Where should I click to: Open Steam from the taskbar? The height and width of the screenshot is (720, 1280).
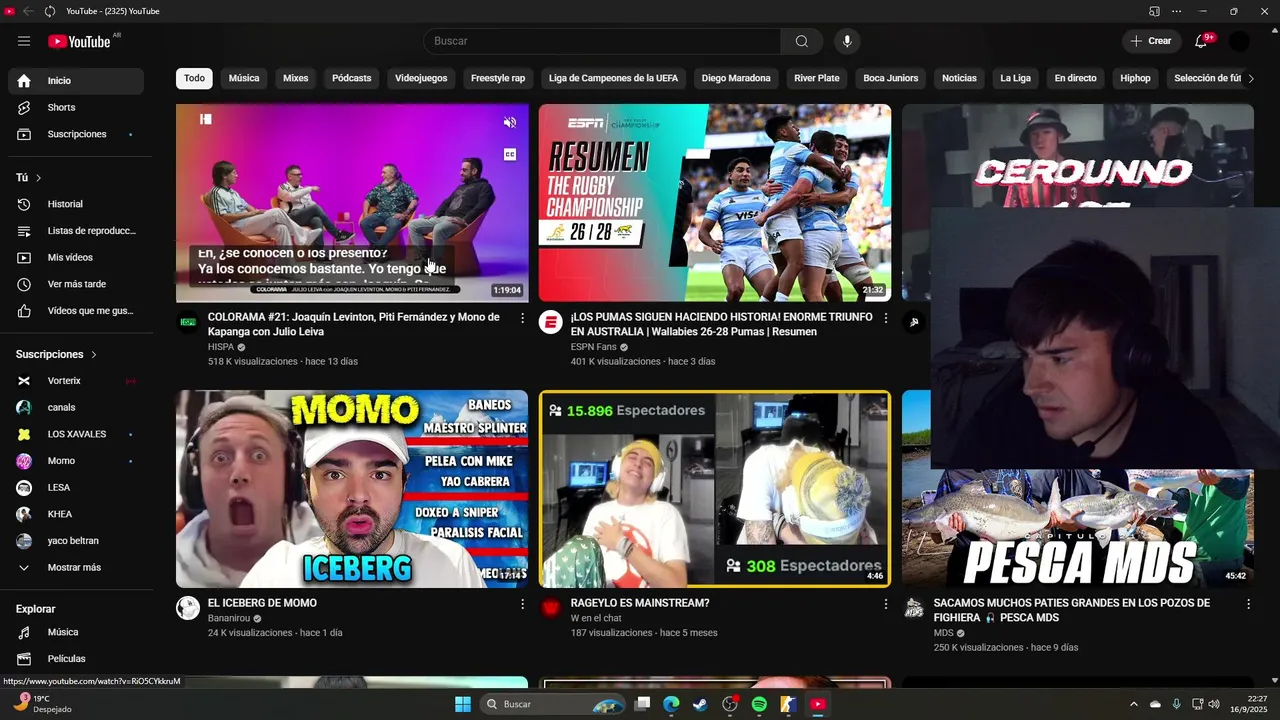tap(700, 704)
